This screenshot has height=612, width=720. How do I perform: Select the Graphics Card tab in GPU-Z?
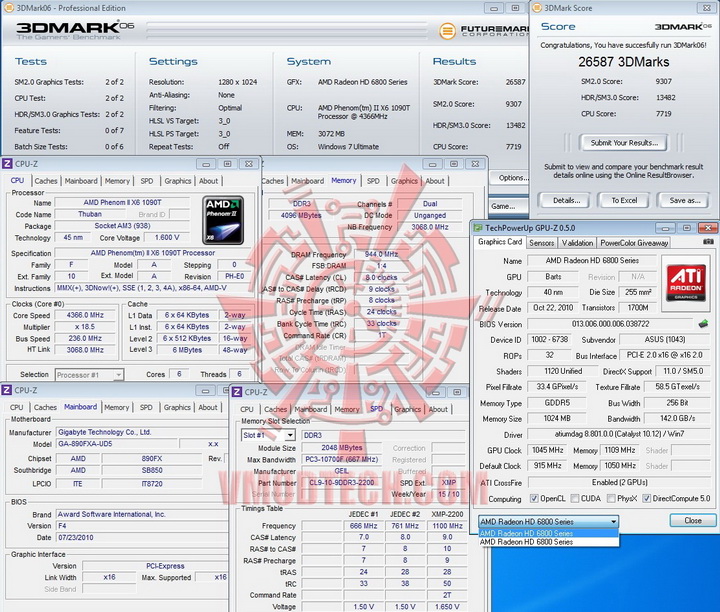tap(500, 241)
